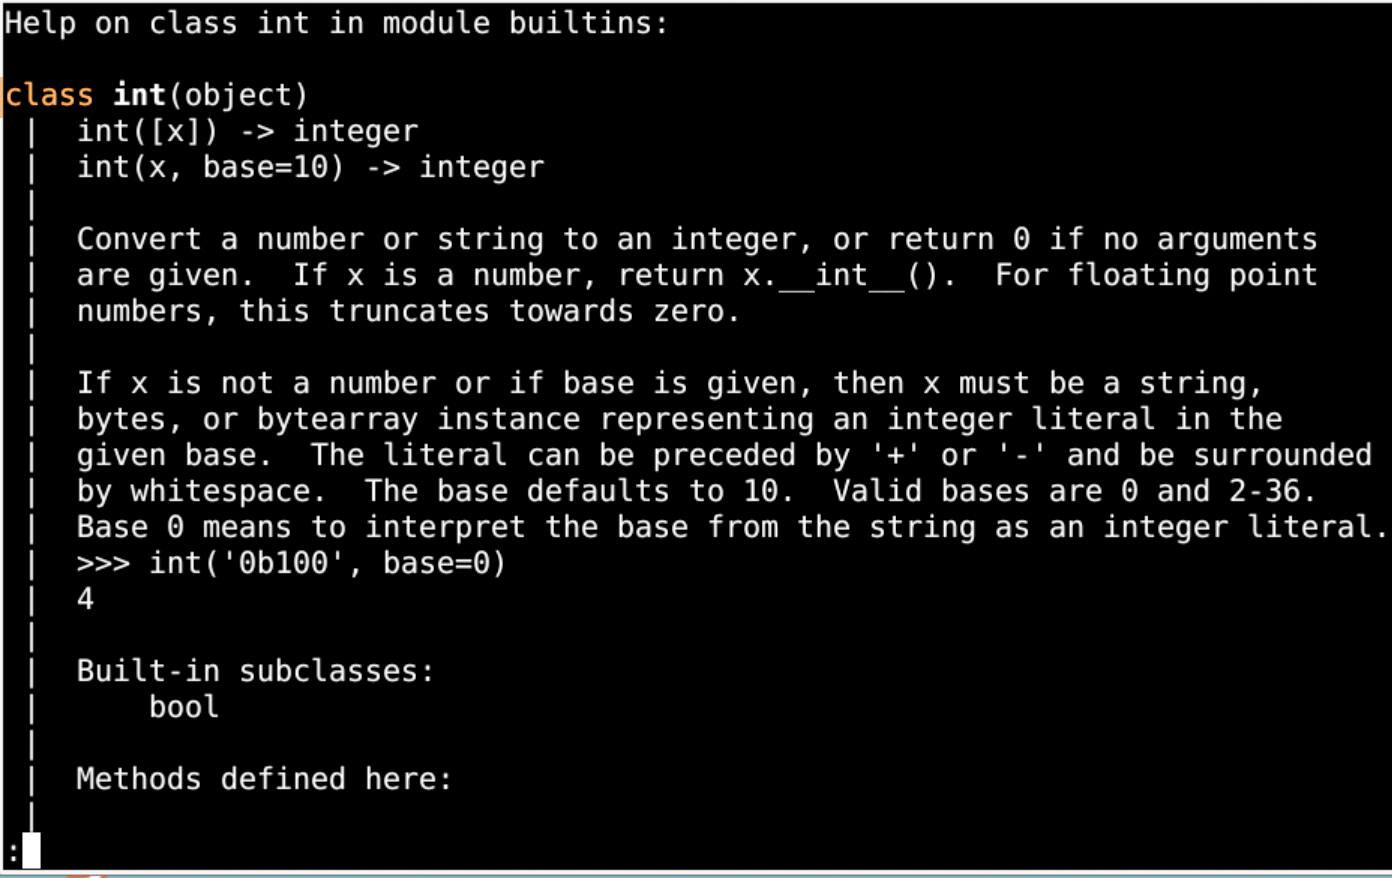This screenshot has height=878, width=1392.
Task: Click the 'int([x]) -> integer' signature line
Action: point(247,131)
